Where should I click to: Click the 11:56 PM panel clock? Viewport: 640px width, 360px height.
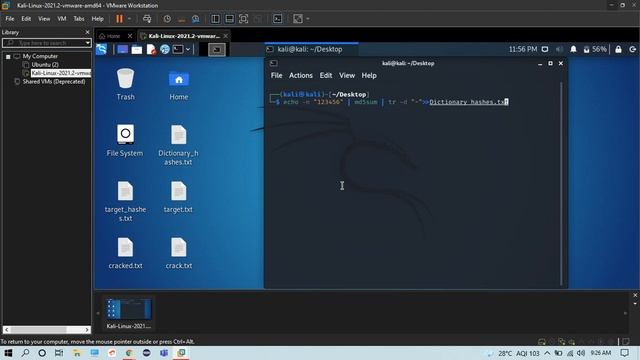(x=522, y=49)
